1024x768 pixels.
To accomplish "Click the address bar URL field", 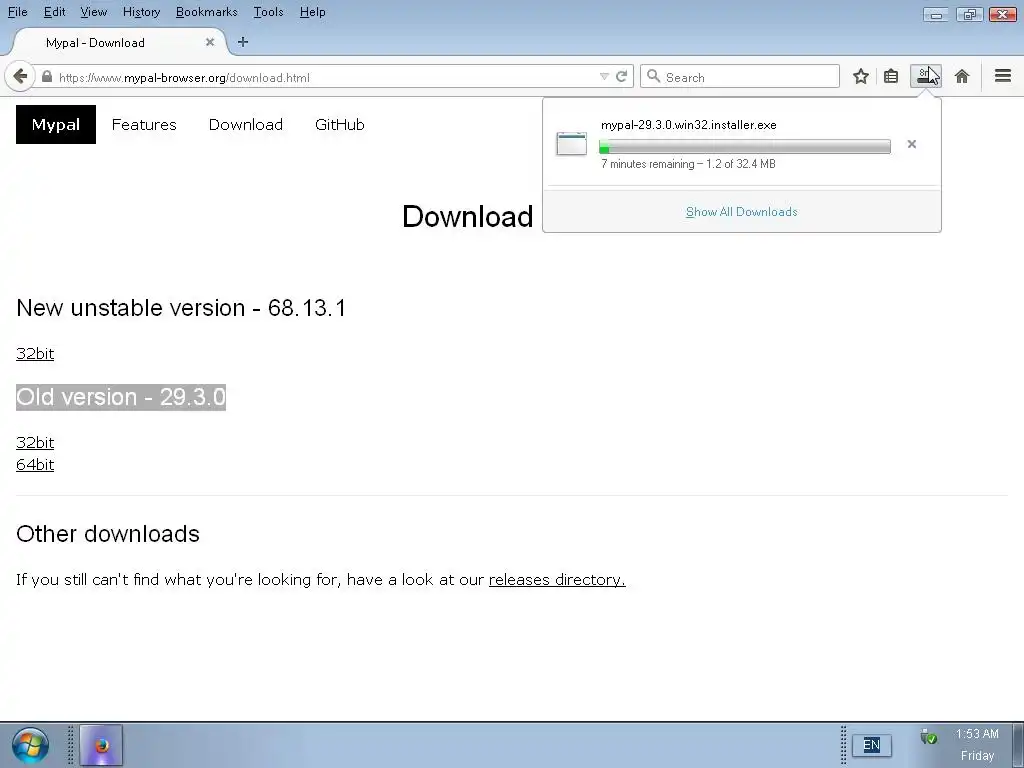I will point(327,77).
